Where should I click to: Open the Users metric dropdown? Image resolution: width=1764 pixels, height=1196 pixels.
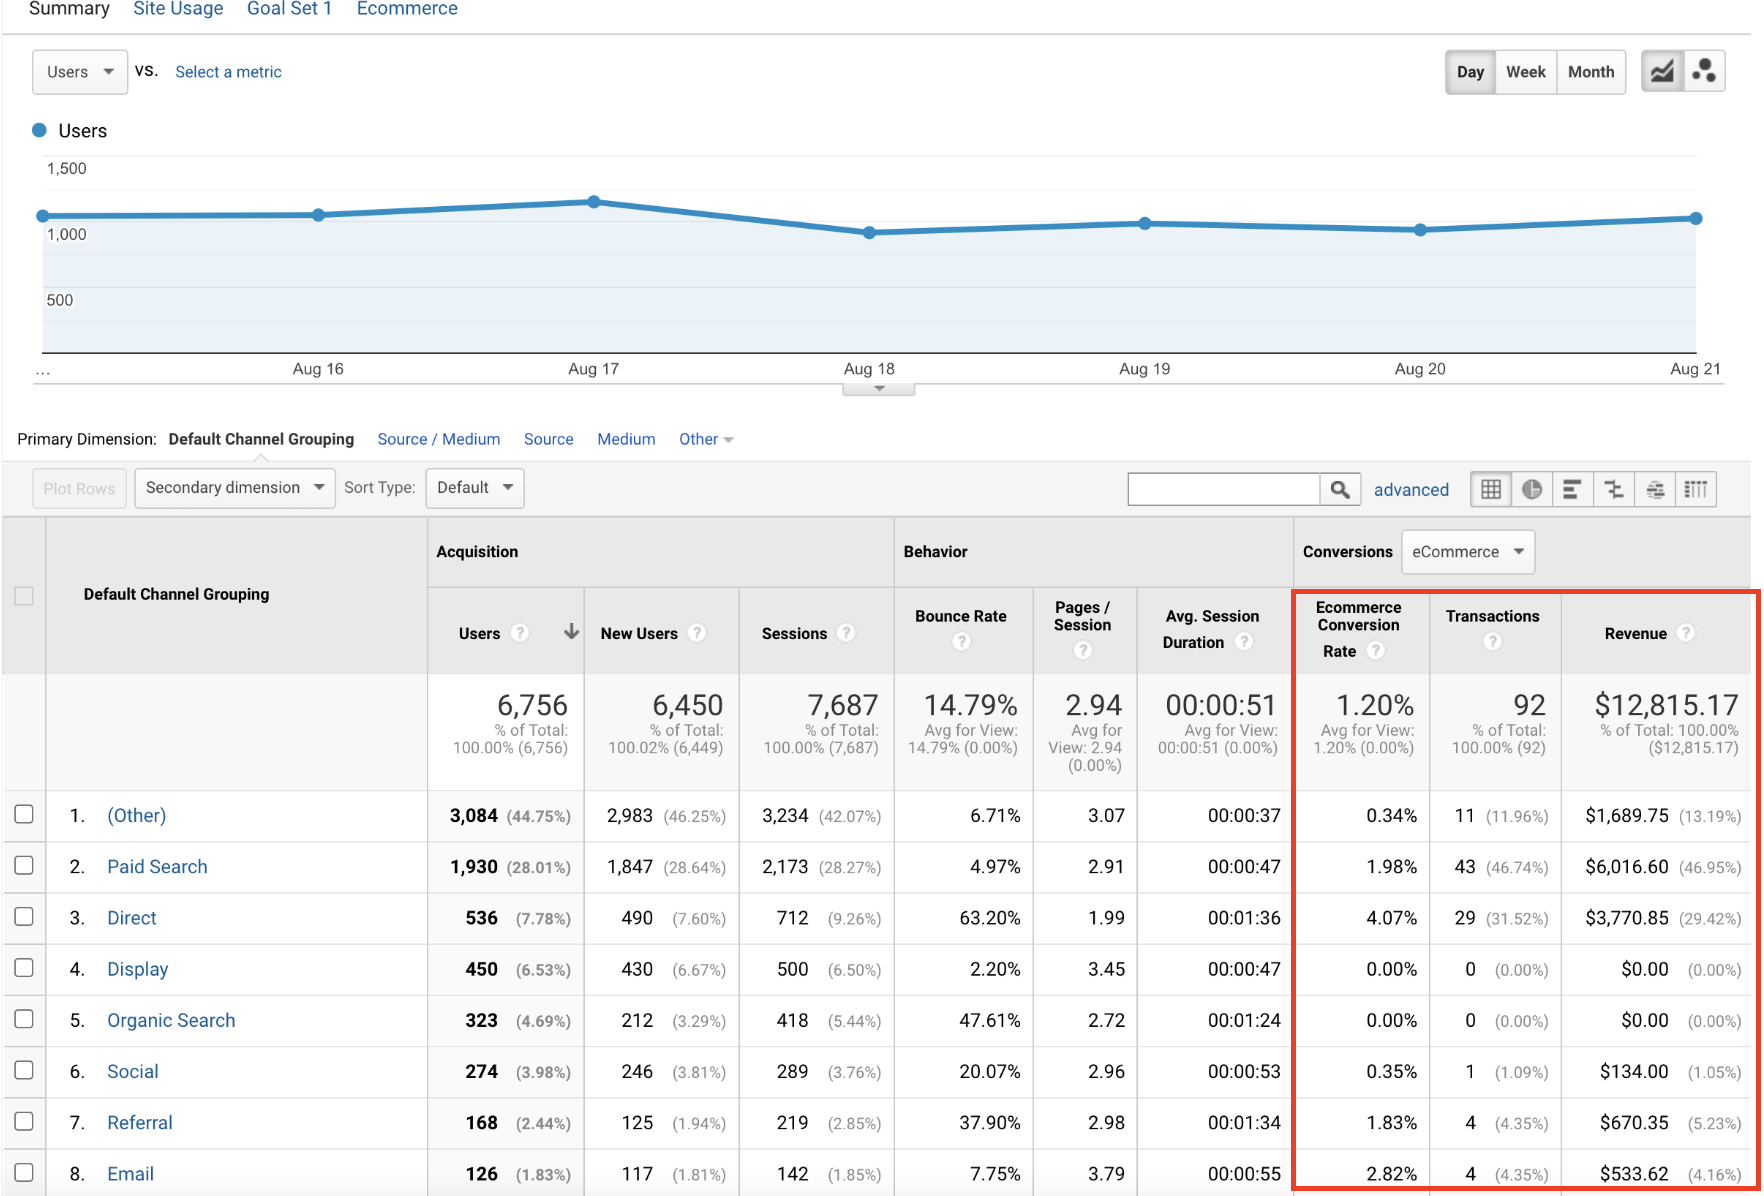80,72
